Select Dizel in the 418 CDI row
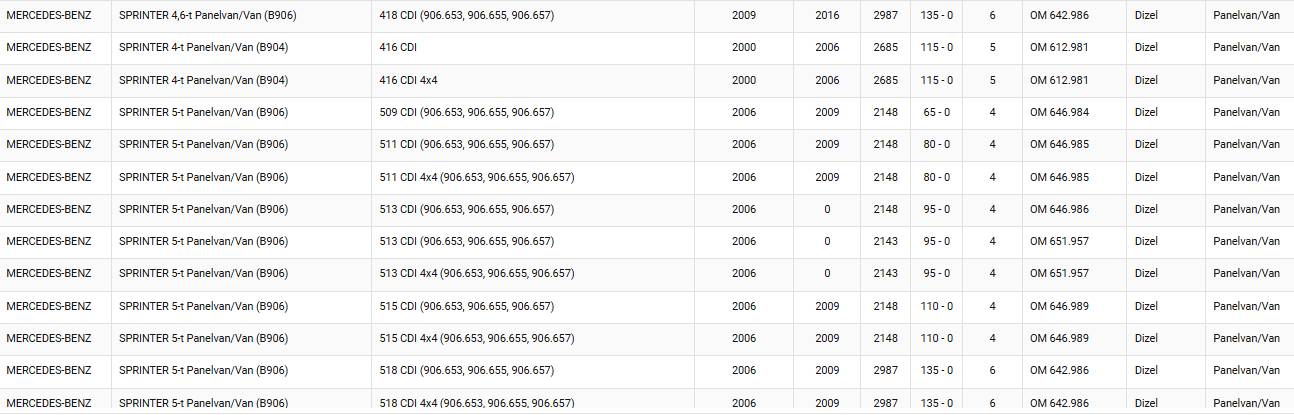The image size is (1294, 415). click(1148, 16)
